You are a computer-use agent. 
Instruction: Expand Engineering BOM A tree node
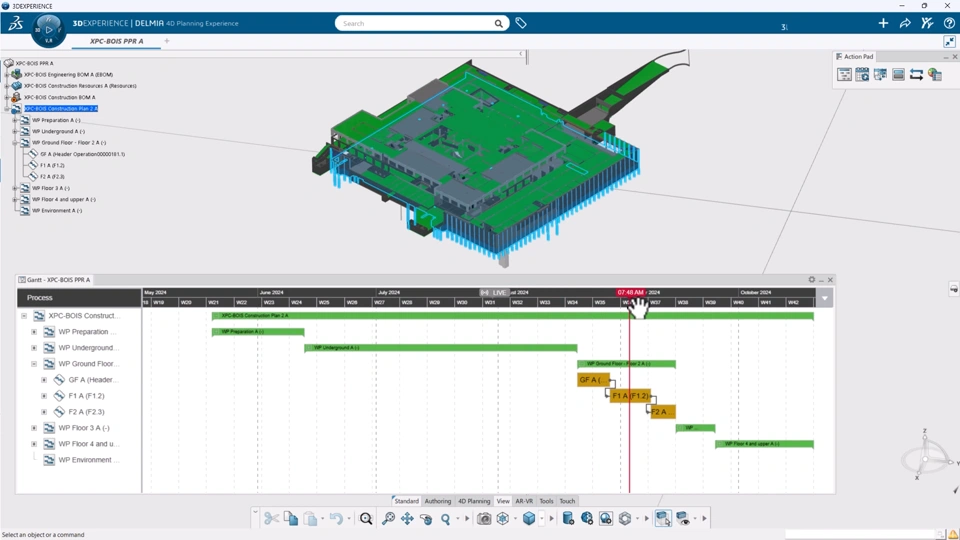pyautogui.click(x=7, y=74)
